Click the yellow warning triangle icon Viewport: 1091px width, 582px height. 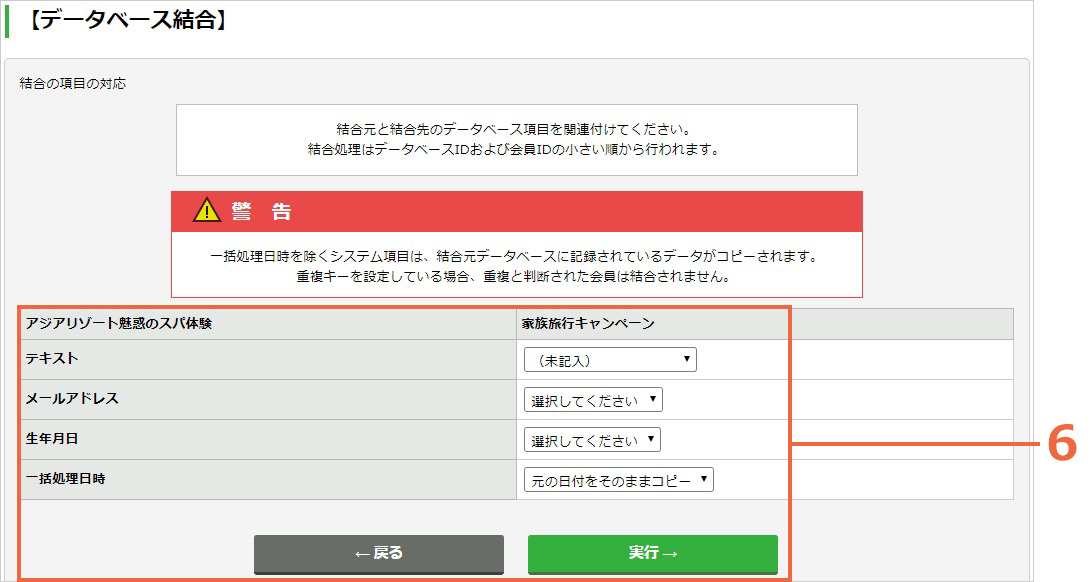[x=207, y=210]
